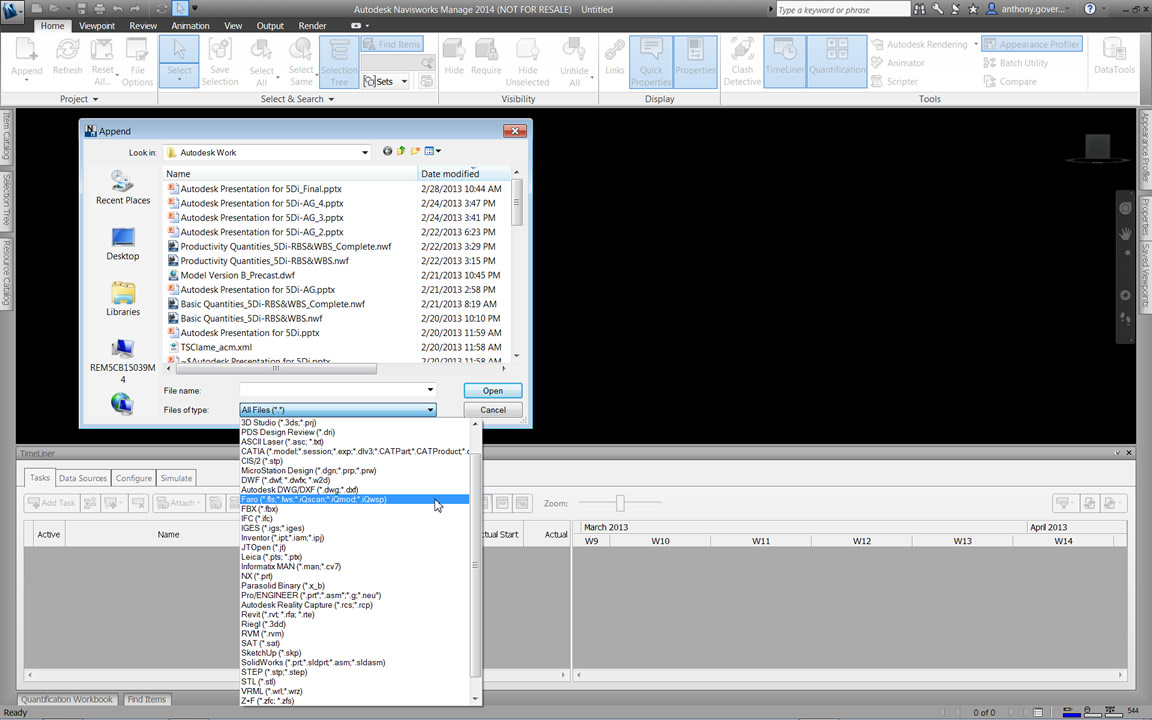The height and width of the screenshot is (720, 1152).
Task: Open the Saved Viewpoints side tab
Action: click(x=1145, y=276)
